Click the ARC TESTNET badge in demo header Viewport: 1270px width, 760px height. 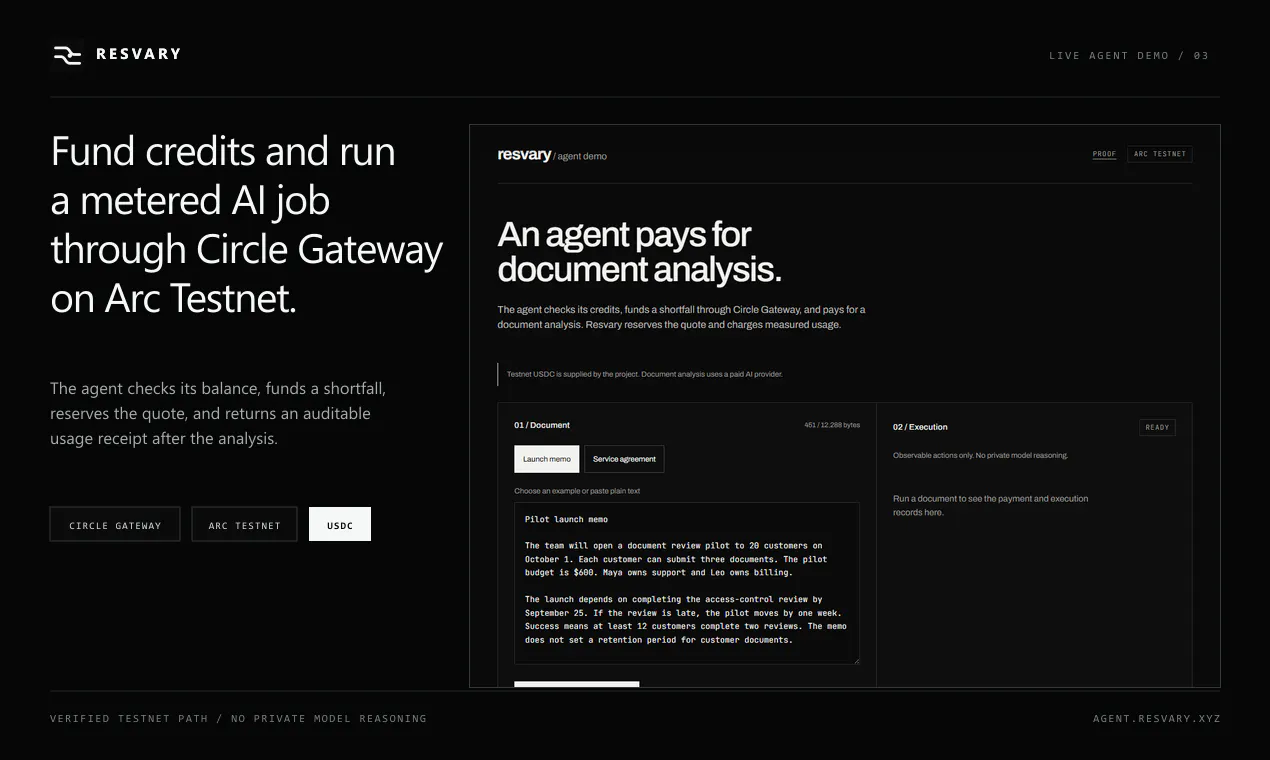[1160, 154]
